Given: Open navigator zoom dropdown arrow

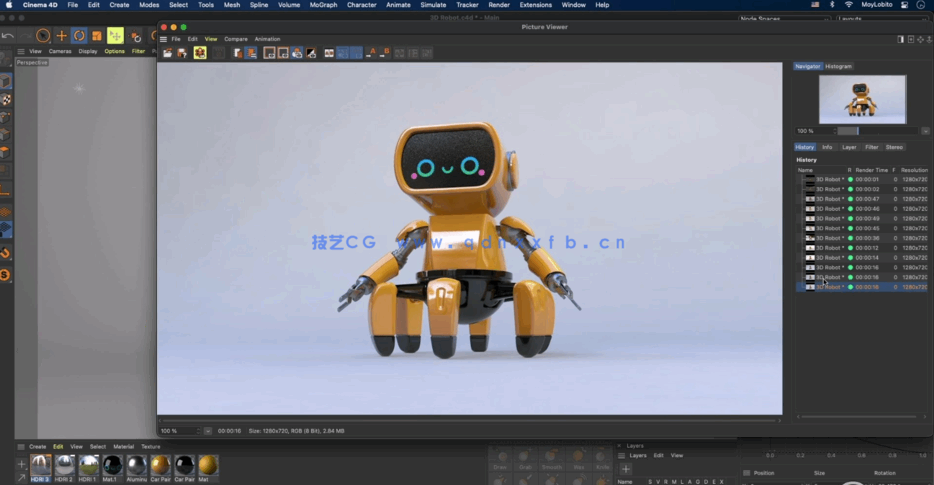Looking at the screenshot, I should coord(925,131).
